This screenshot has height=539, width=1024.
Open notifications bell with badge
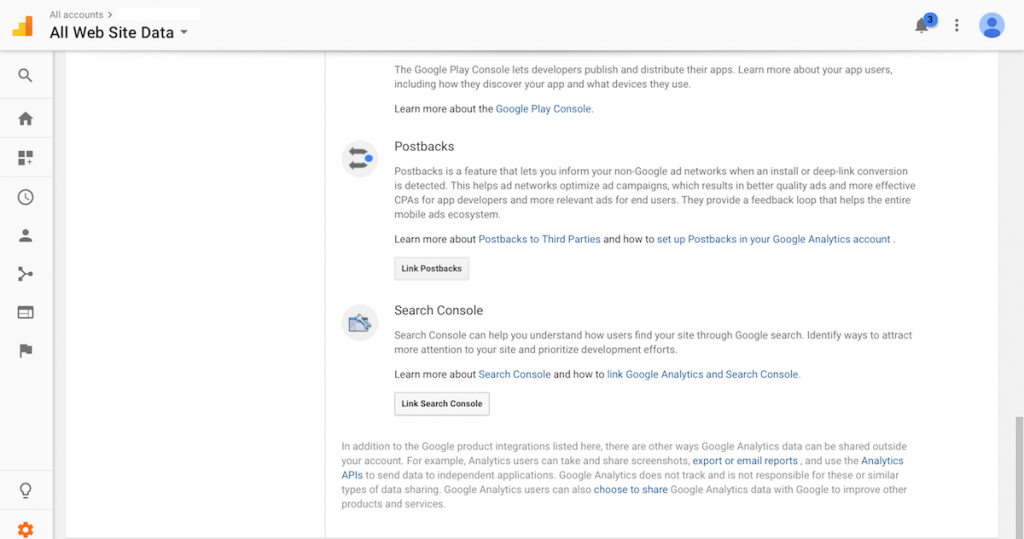click(x=925, y=24)
